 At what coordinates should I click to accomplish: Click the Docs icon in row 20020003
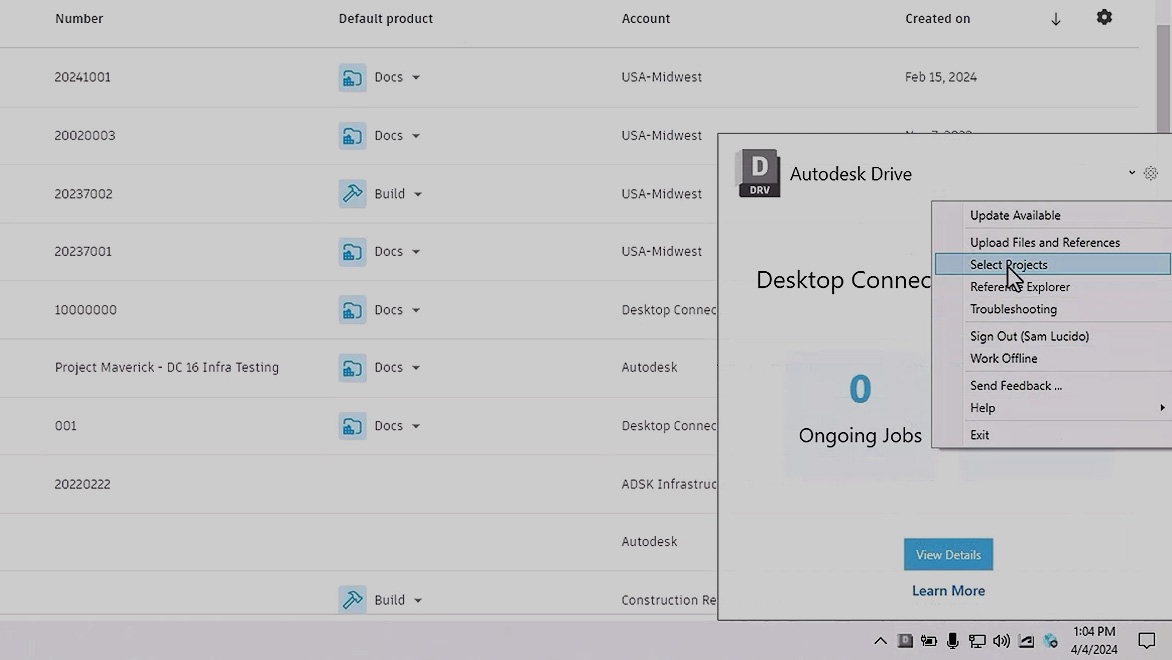352,136
